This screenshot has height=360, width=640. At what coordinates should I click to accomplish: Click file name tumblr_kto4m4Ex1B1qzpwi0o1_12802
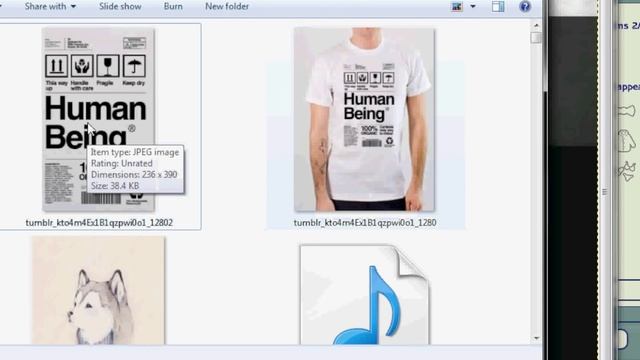[x=99, y=222]
